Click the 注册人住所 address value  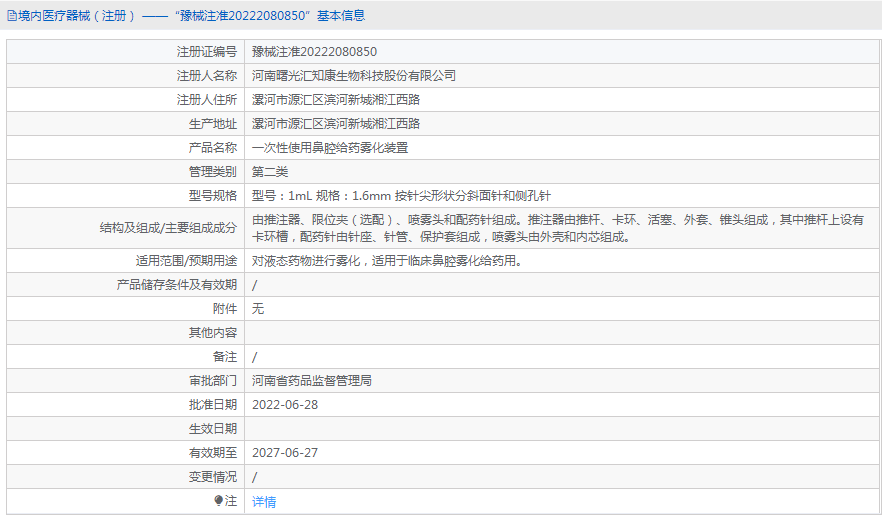click(x=336, y=100)
